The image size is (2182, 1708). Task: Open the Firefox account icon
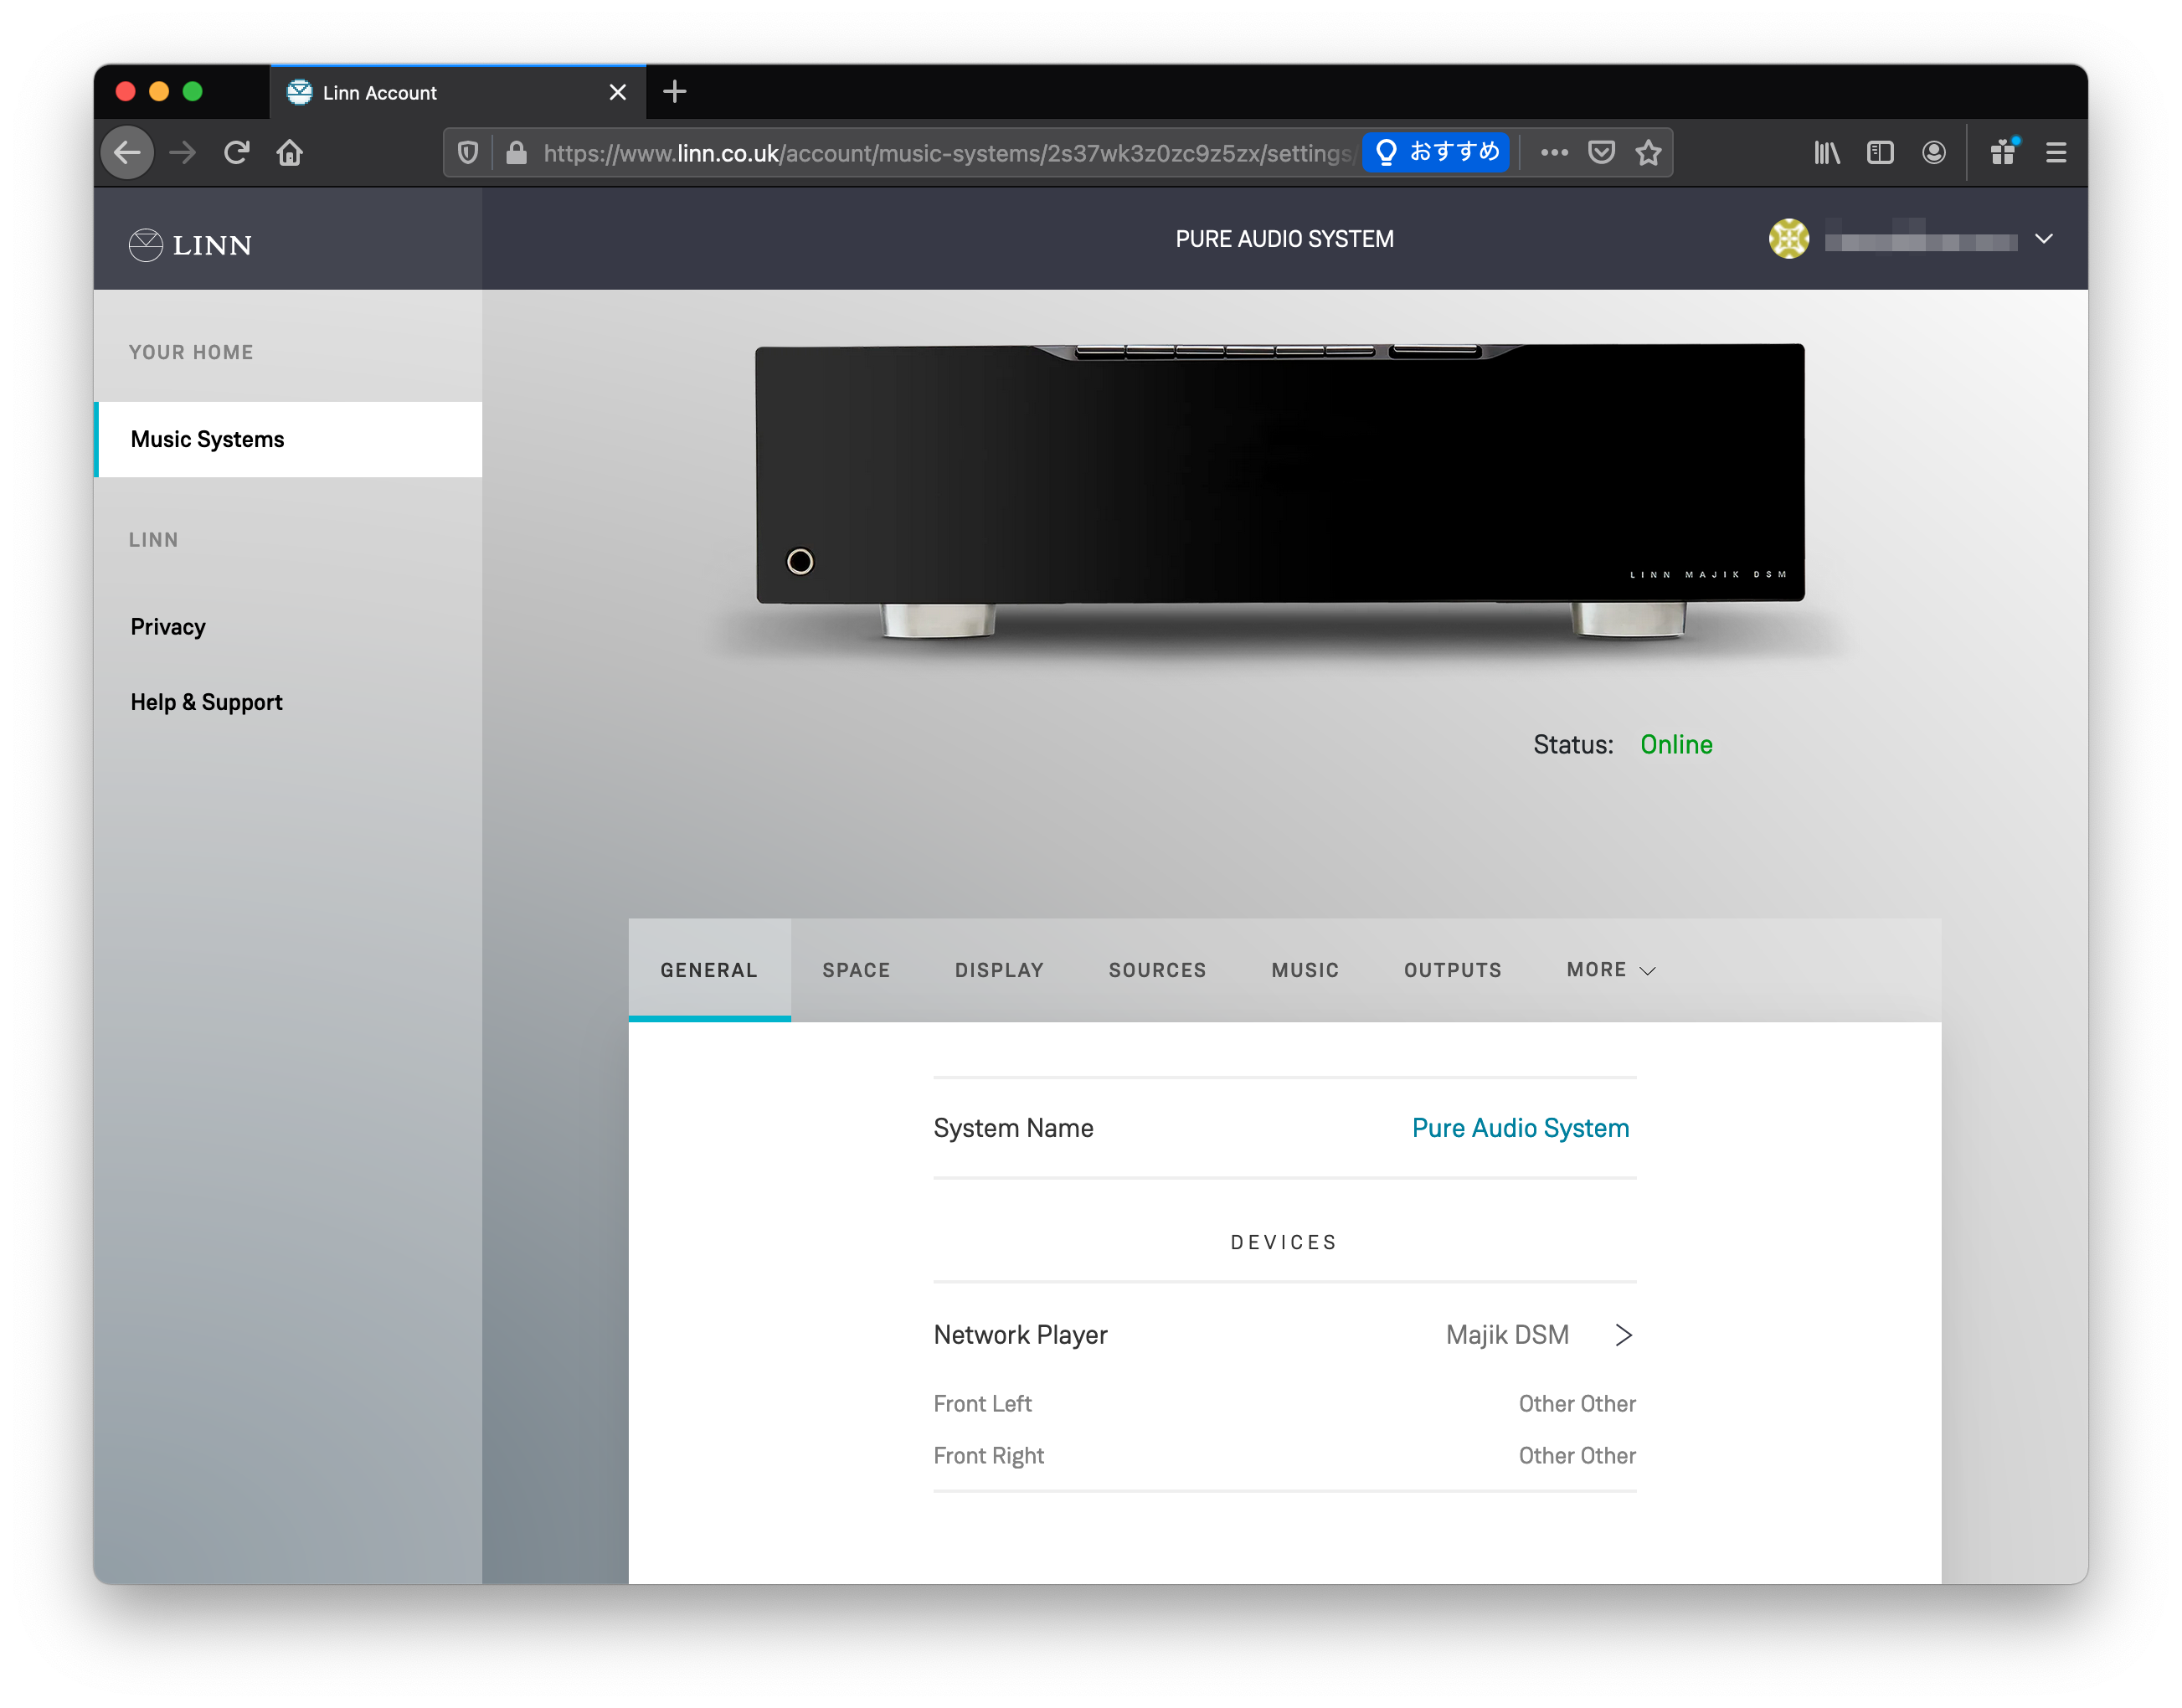[1933, 152]
